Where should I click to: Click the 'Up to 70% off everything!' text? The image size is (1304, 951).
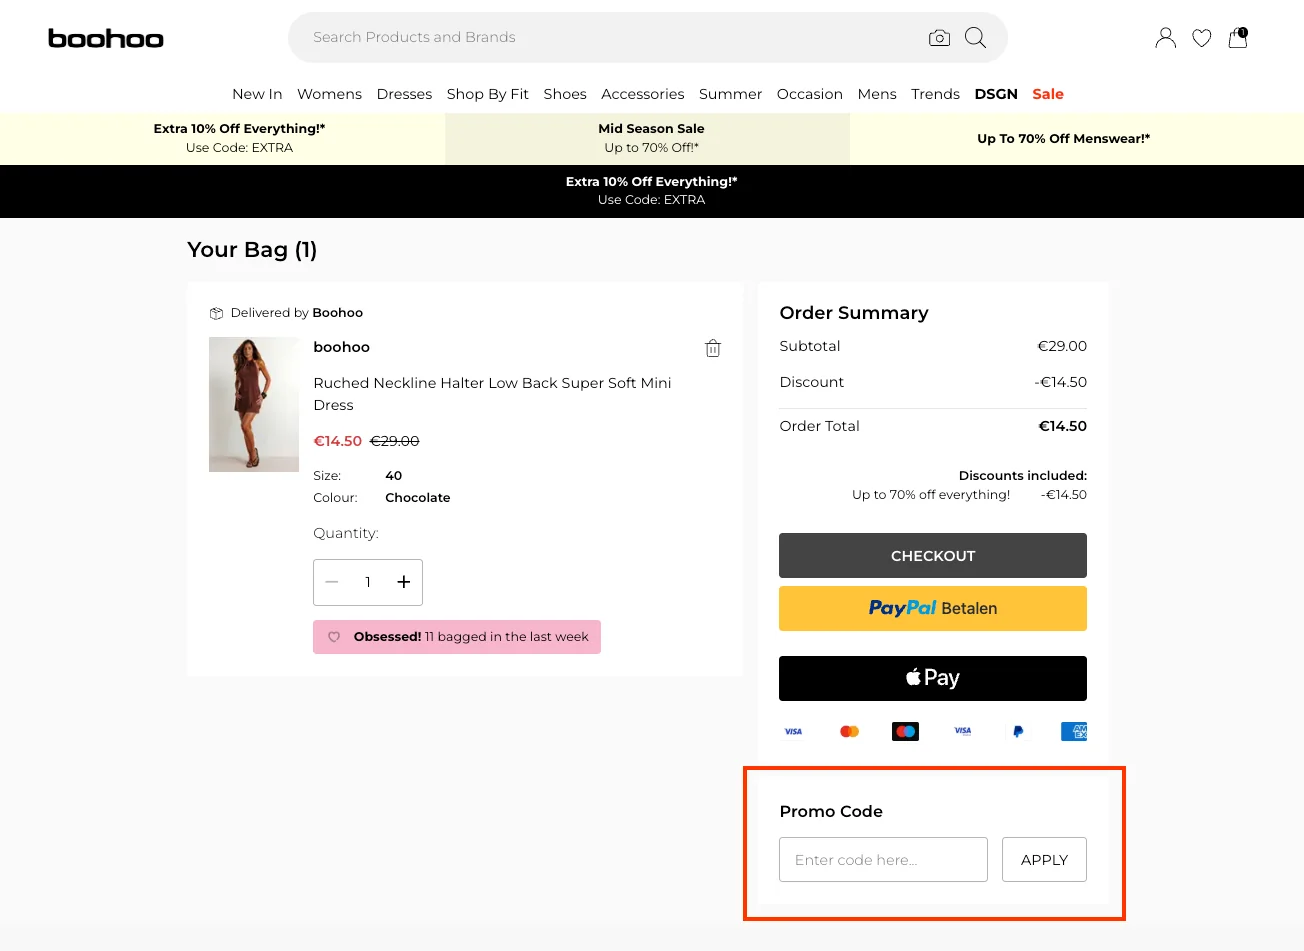931,495
